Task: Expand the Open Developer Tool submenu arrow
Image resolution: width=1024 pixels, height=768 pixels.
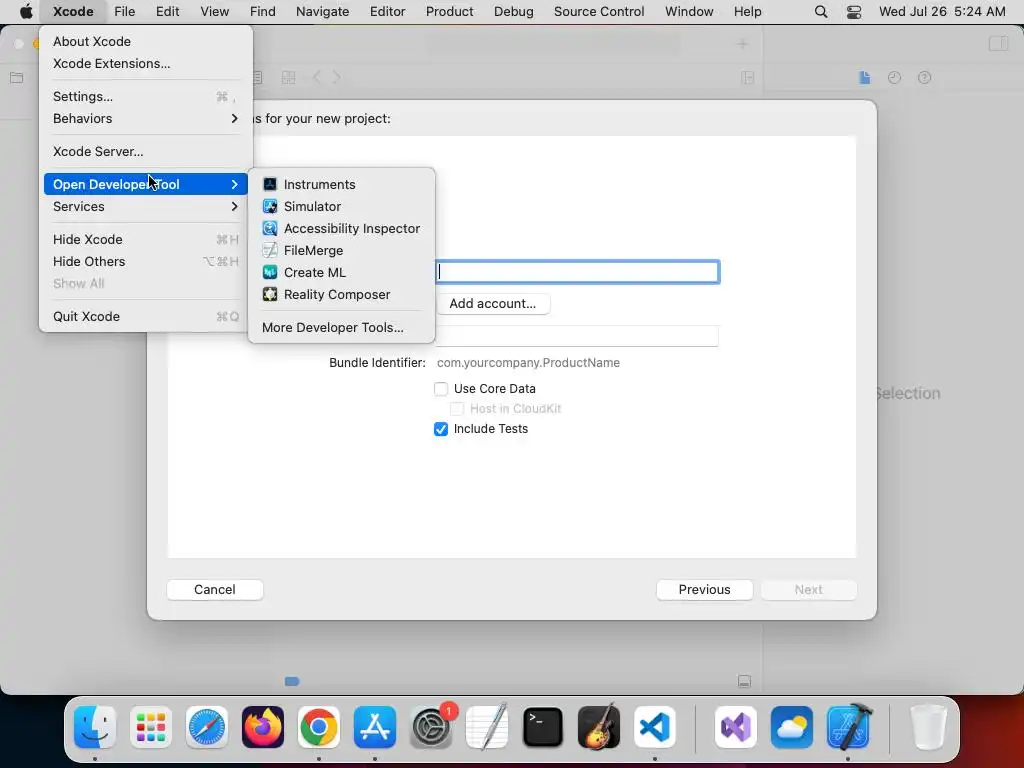Action: (234, 184)
